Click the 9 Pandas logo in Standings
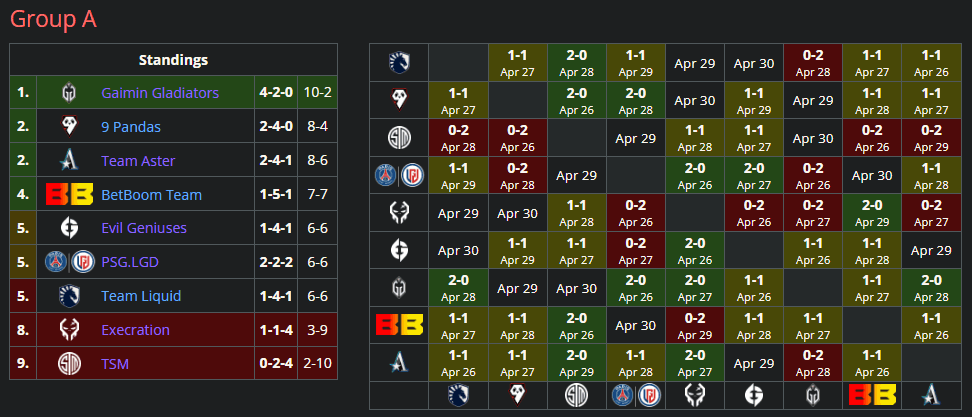The width and height of the screenshot is (972, 417). tap(69, 127)
